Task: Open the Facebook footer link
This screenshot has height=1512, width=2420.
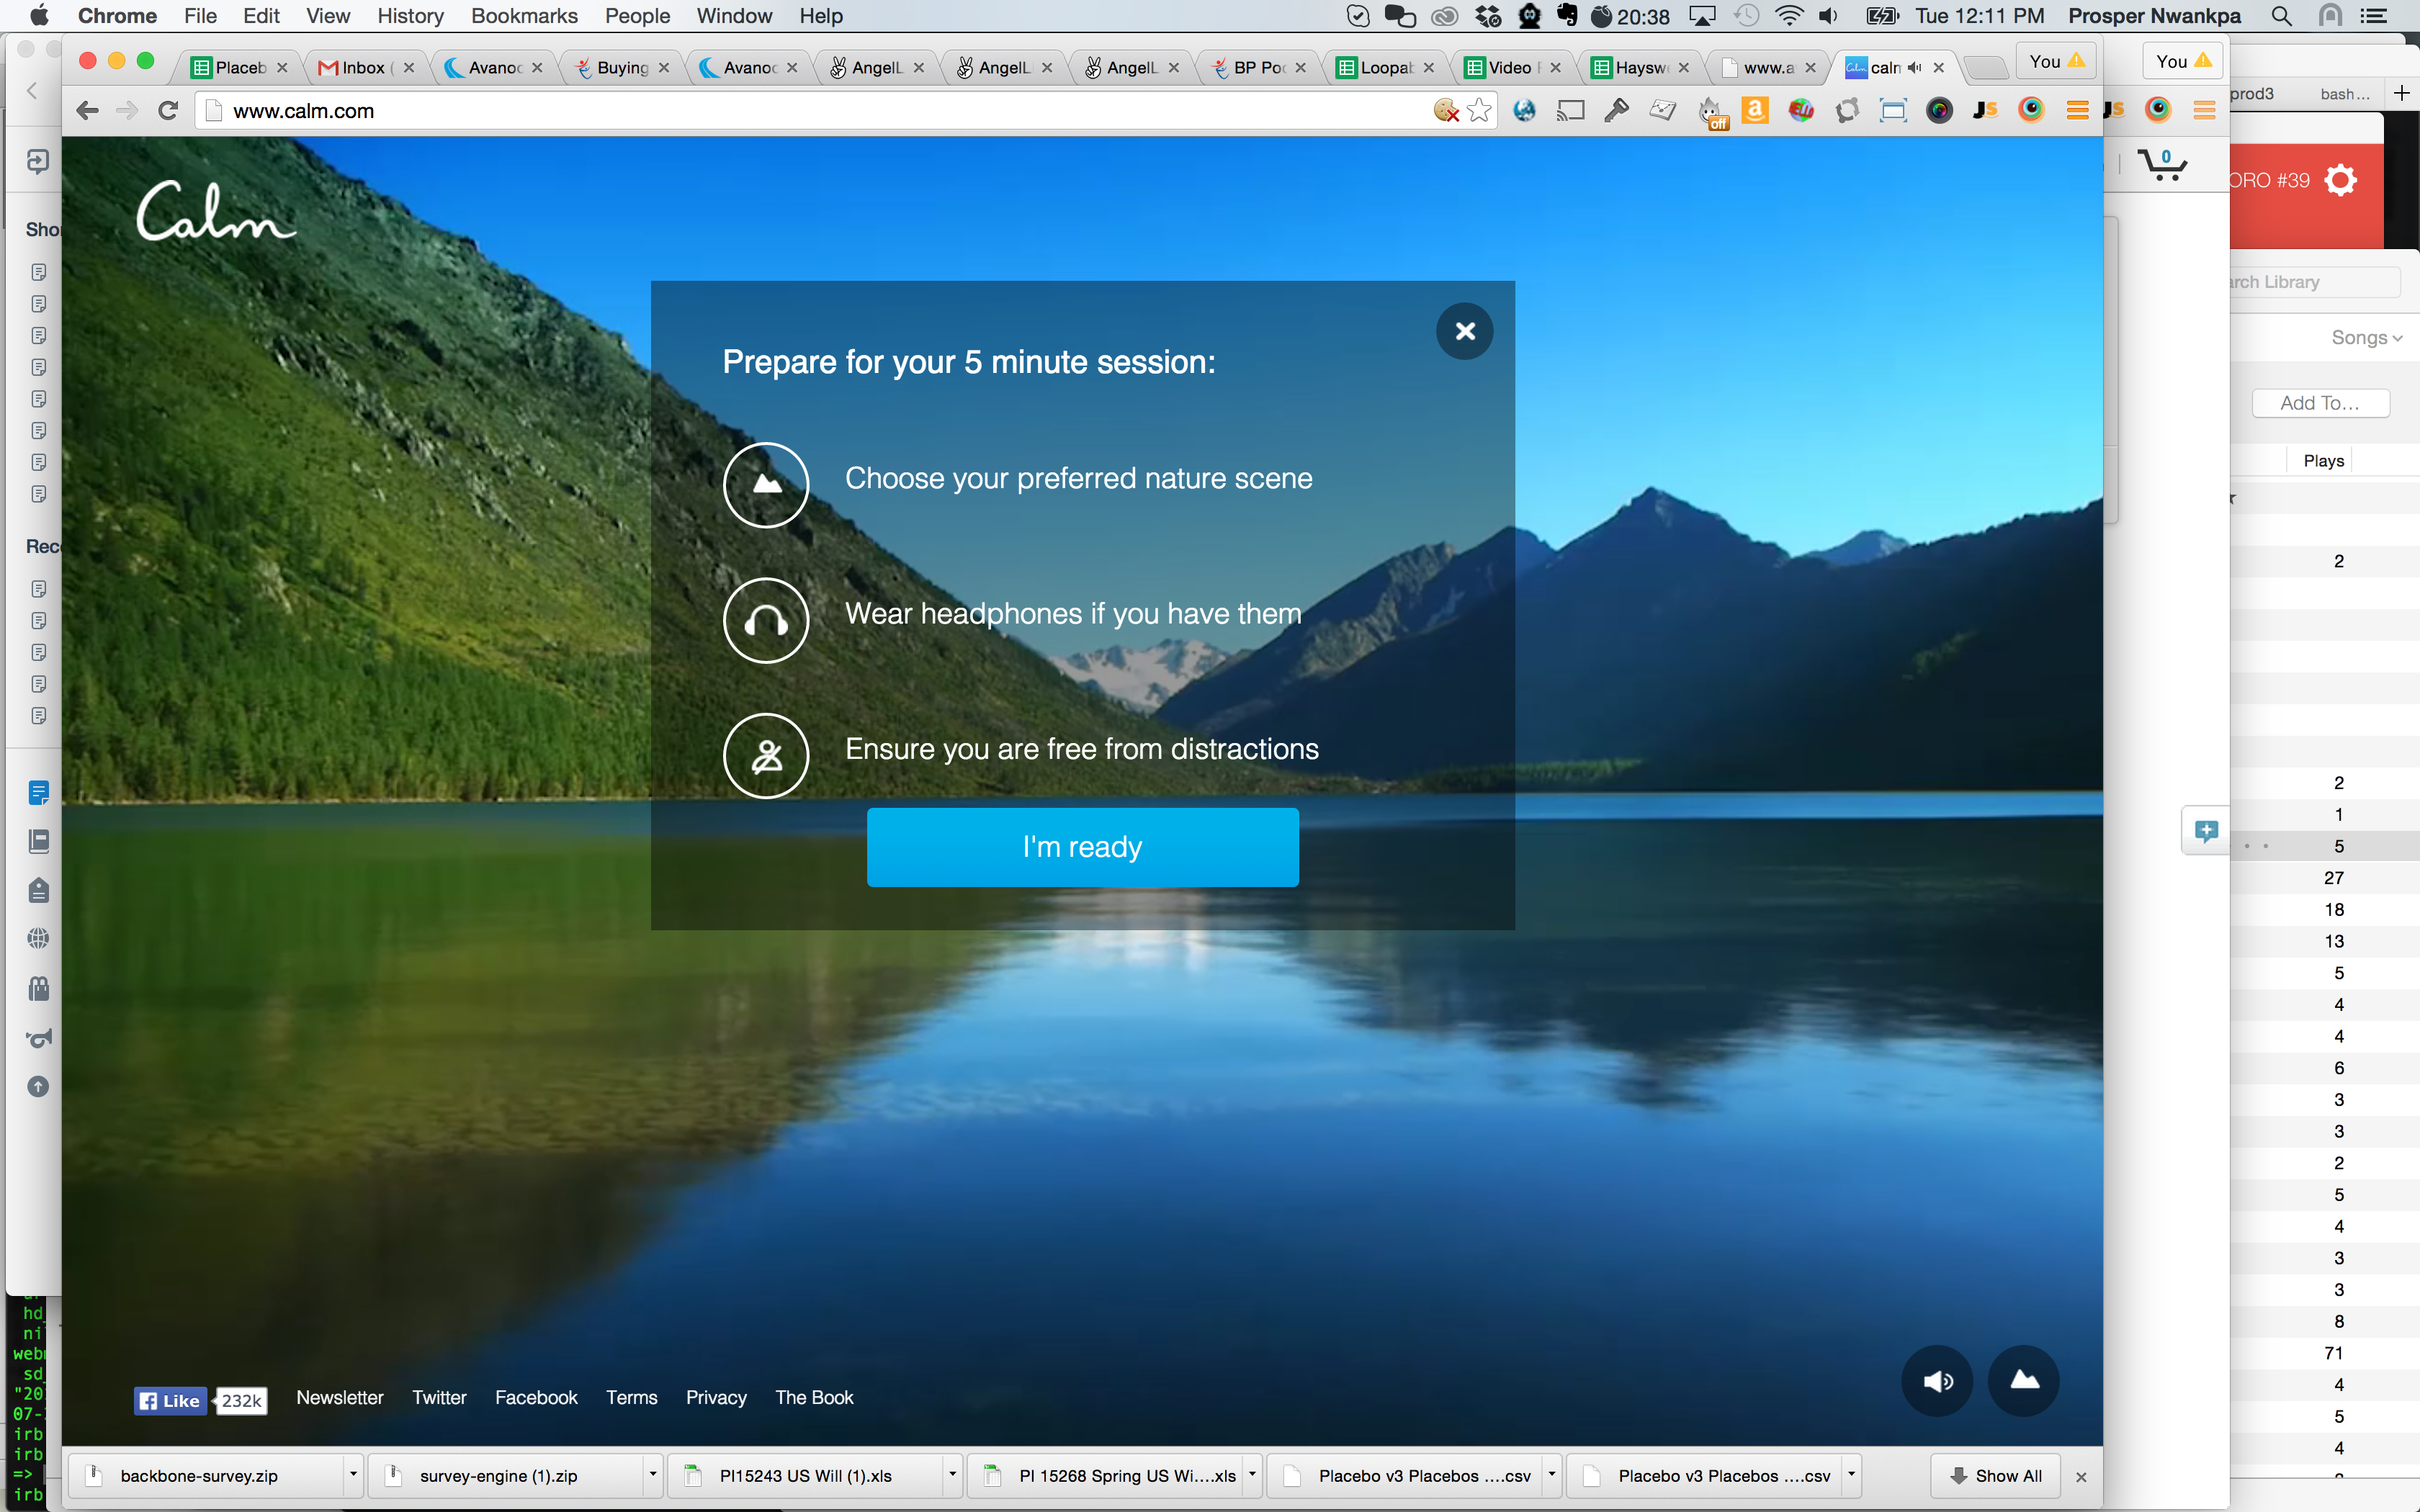Action: pyautogui.click(x=536, y=1398)
